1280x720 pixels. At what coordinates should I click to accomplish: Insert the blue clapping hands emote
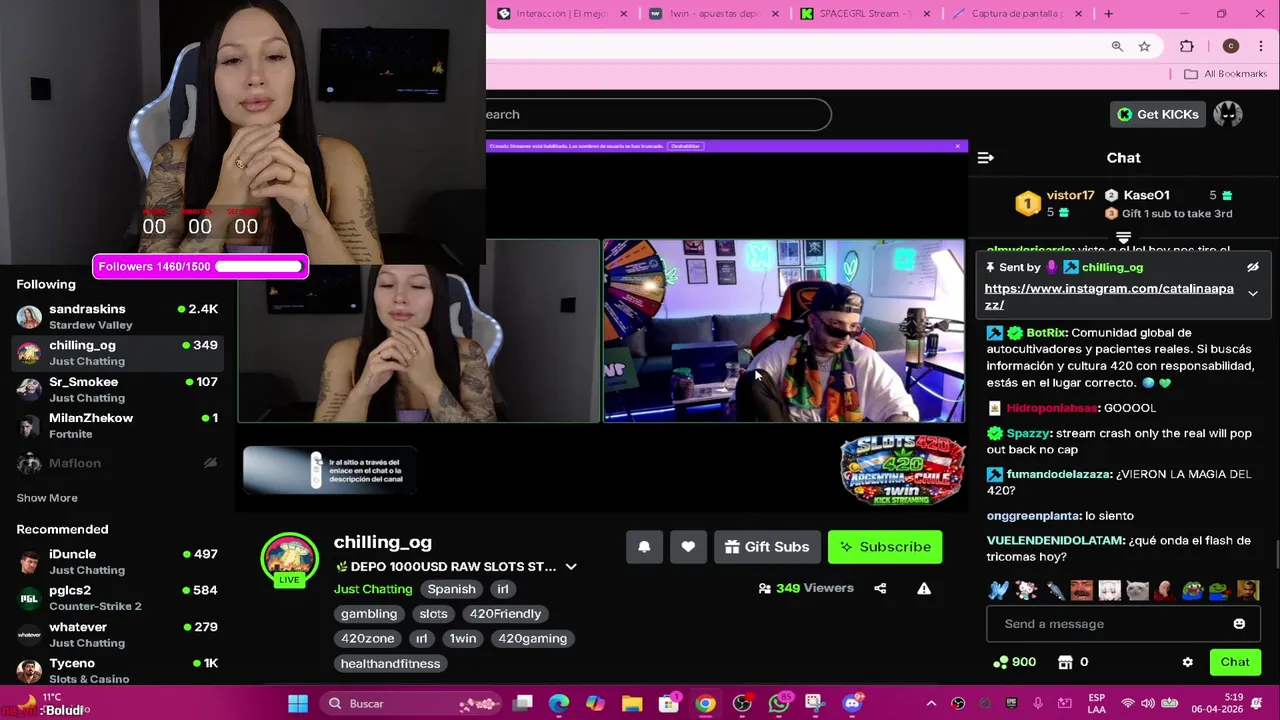tap(998, 590)
